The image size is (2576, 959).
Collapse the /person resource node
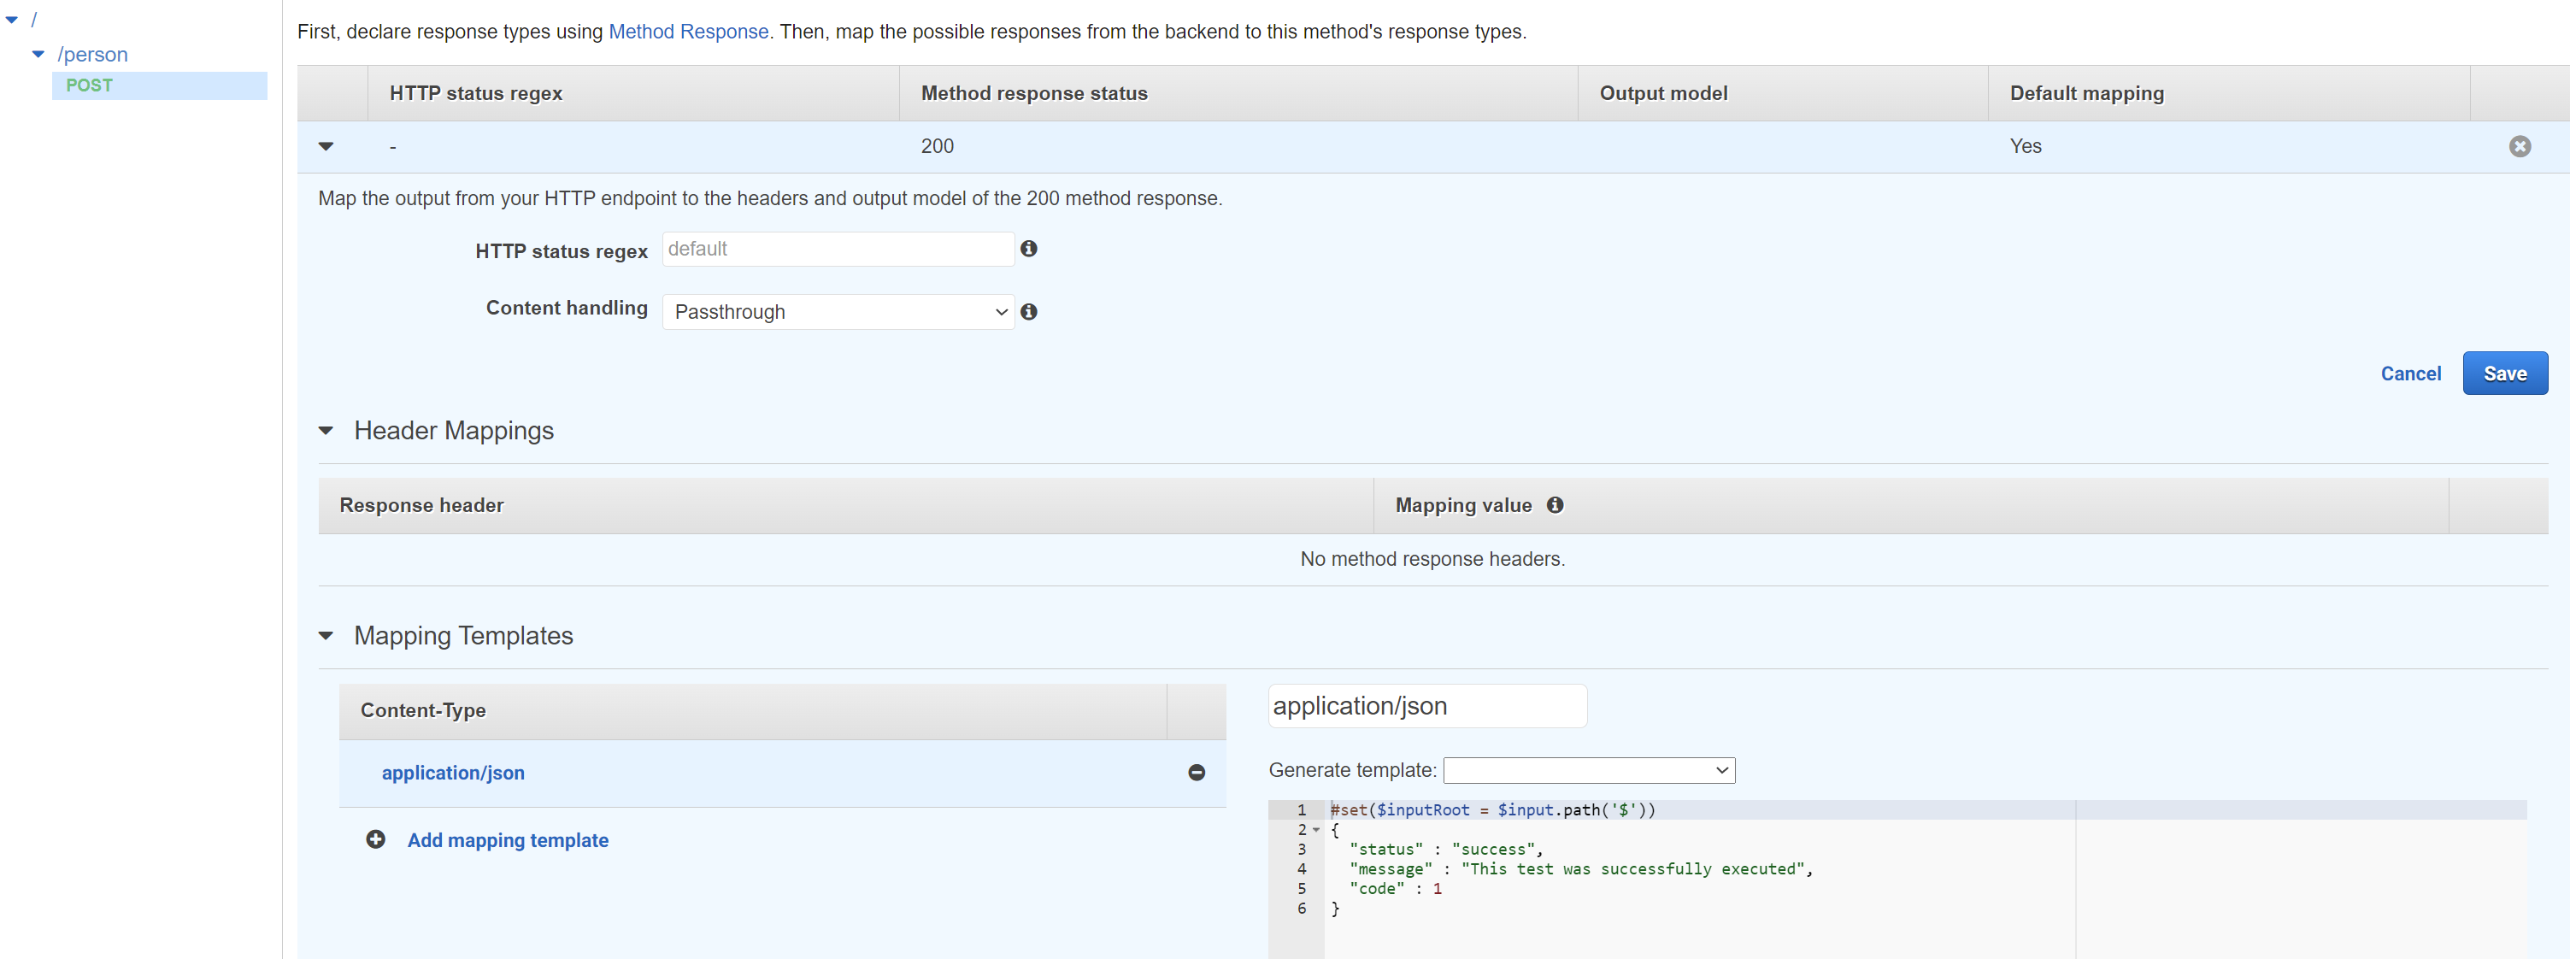pos(39,55)
